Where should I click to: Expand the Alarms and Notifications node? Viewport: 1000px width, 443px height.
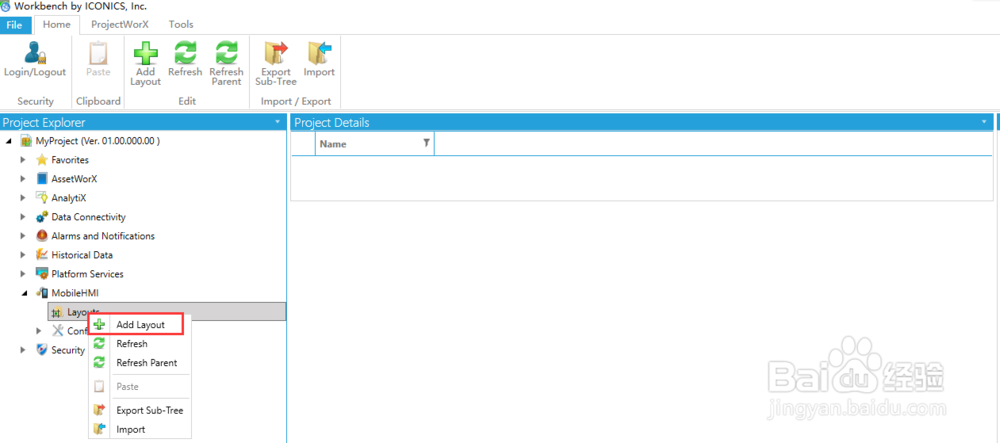pos(23,236)
